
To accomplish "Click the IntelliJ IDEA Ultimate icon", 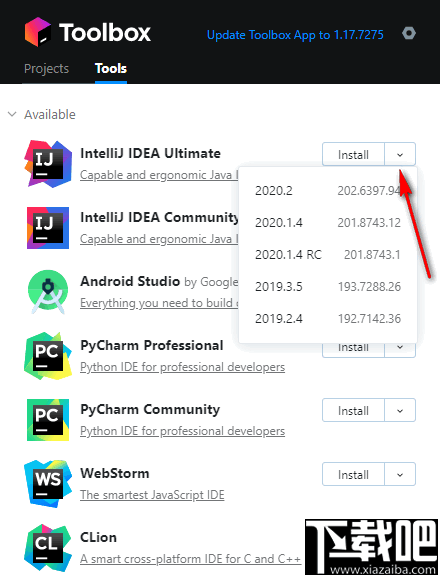I will point(48,164).
